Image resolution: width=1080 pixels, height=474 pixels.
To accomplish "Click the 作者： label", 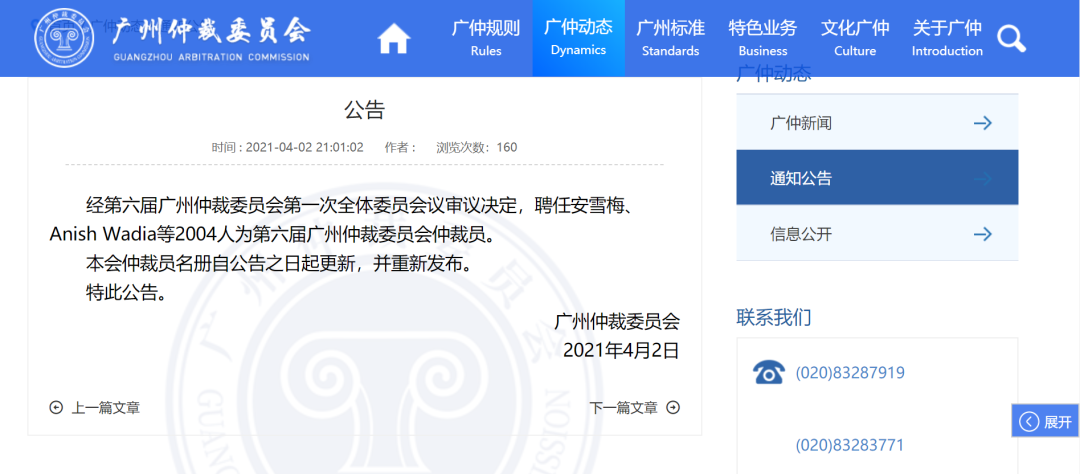I will tap(401, 147).
